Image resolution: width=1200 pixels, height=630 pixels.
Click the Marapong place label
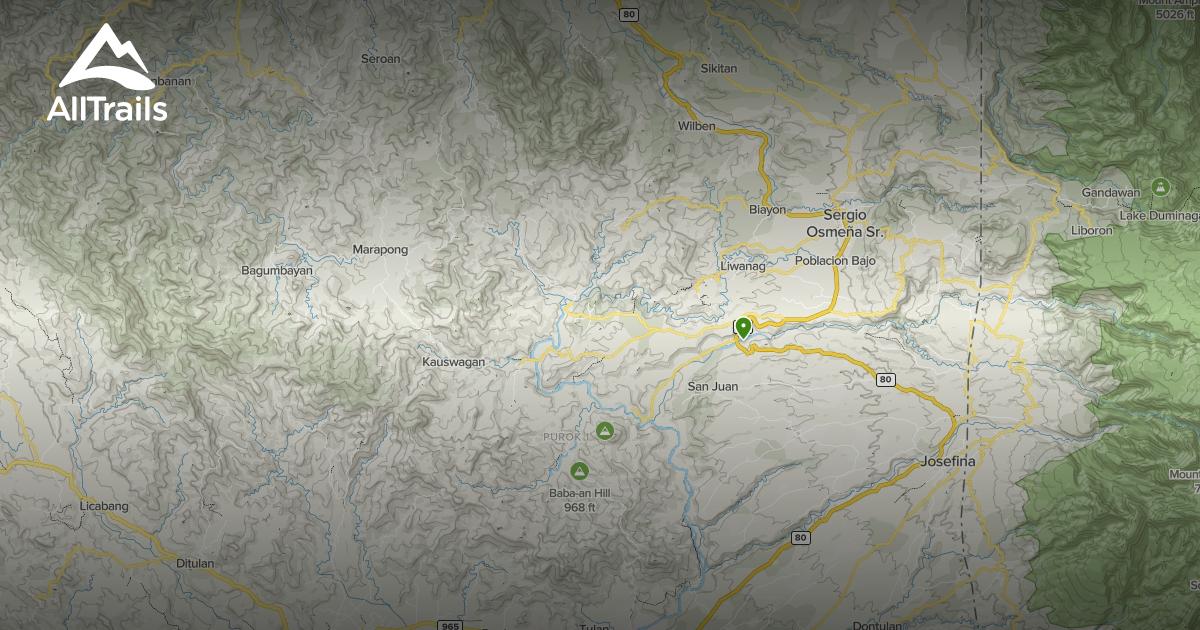tap(380, 249)
